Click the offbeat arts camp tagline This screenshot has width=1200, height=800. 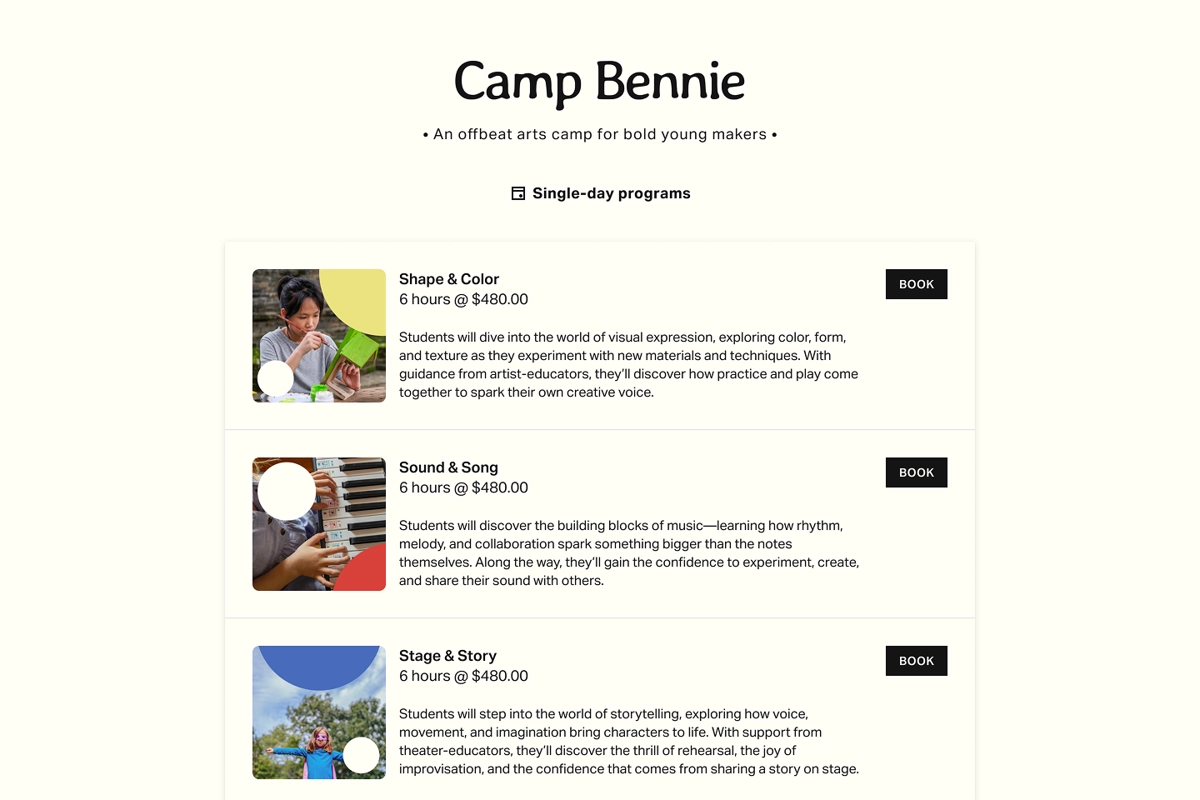600,134
